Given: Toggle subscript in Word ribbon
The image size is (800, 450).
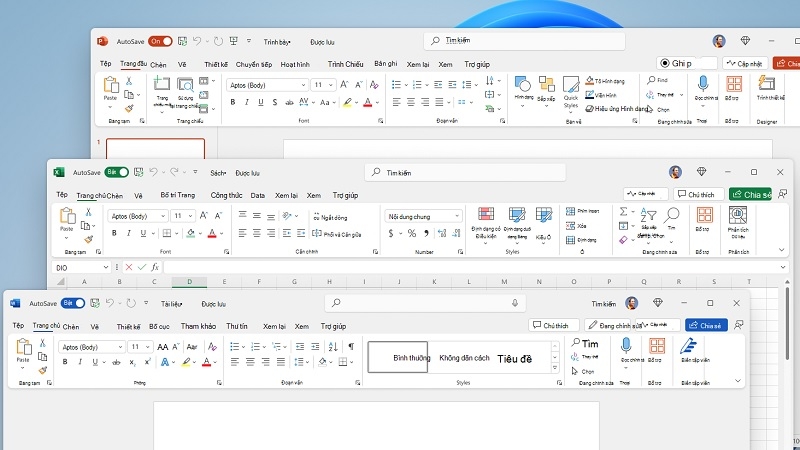Looking at the screenshot, I should (132, 362).
